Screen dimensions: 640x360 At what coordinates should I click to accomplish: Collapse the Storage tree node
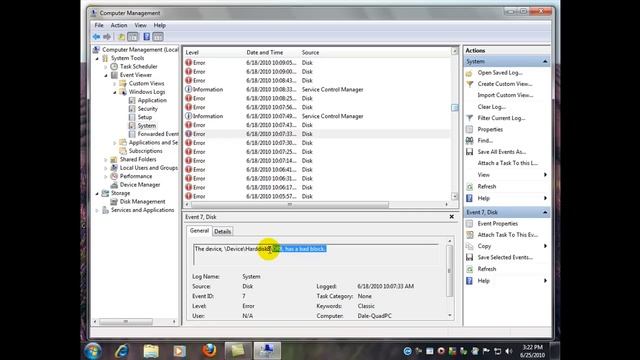pos(97,193)
